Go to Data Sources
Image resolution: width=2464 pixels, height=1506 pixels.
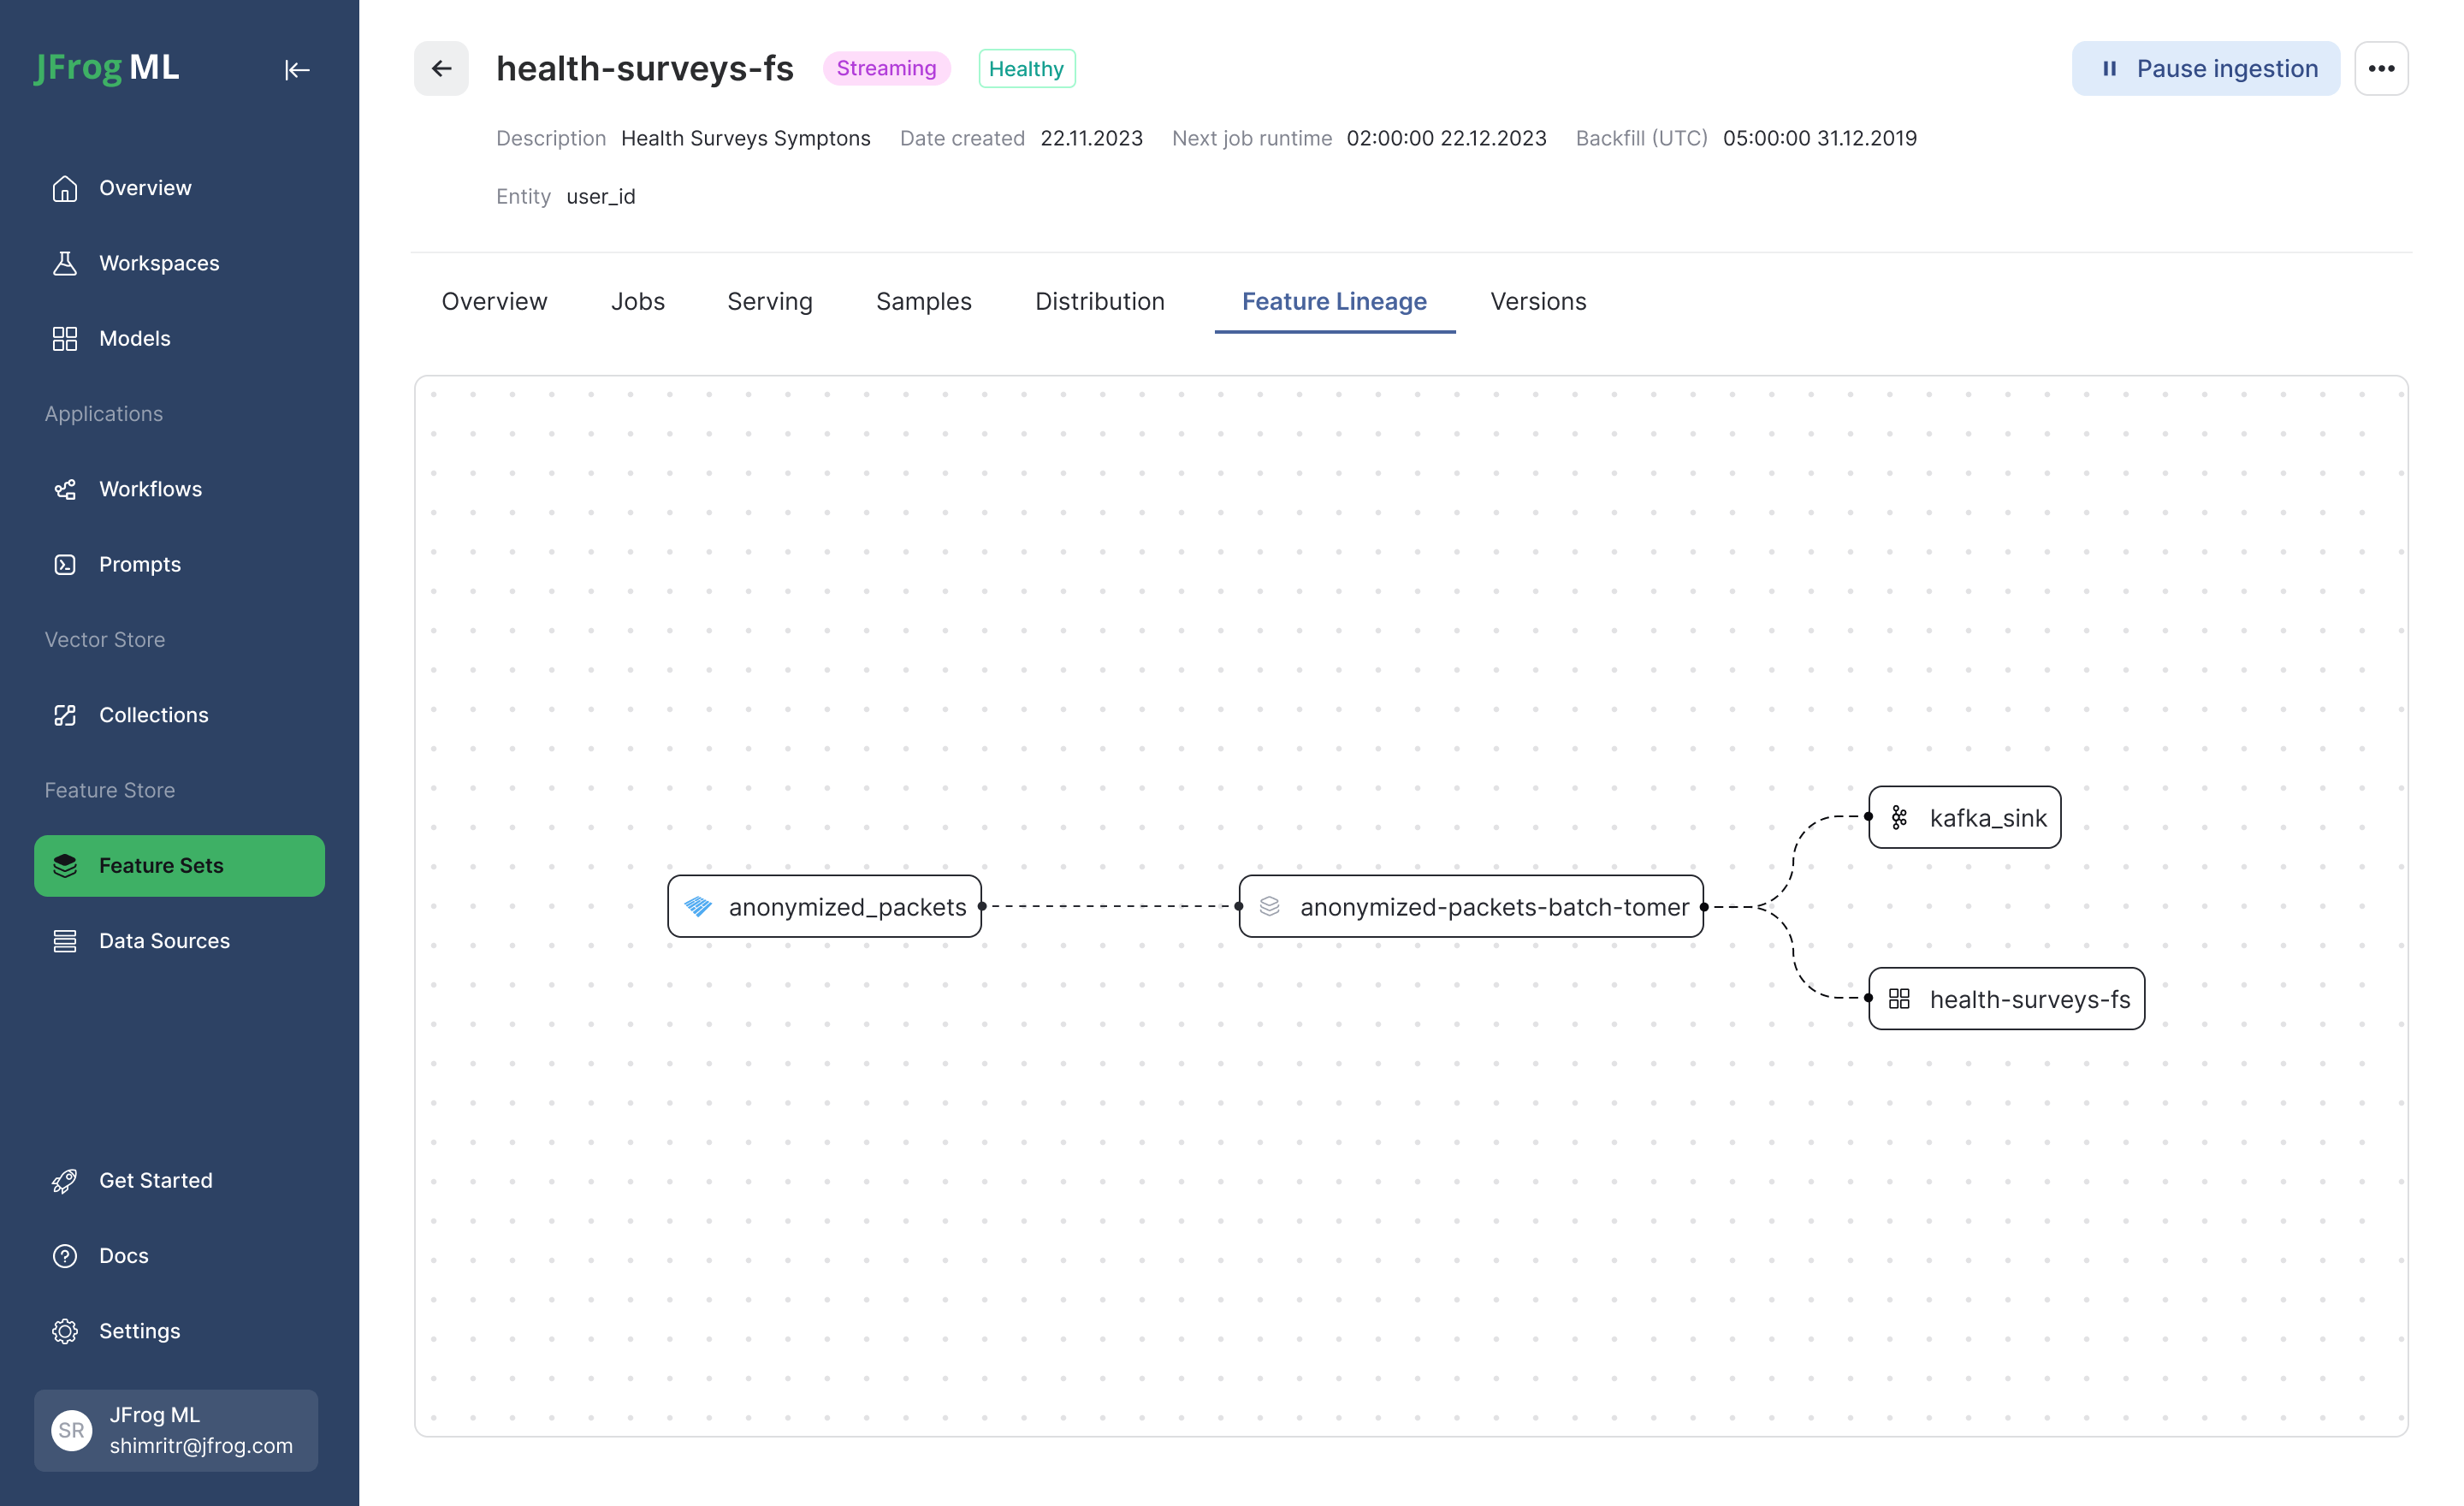pos(180,940)
